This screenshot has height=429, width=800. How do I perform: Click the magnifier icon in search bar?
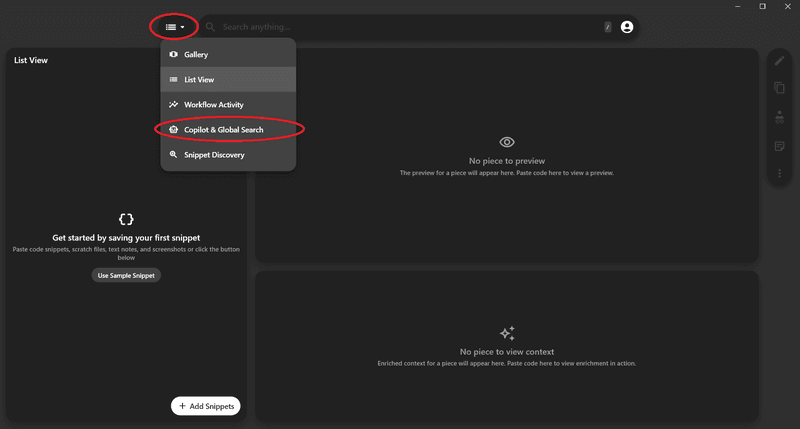pos(210,27)
